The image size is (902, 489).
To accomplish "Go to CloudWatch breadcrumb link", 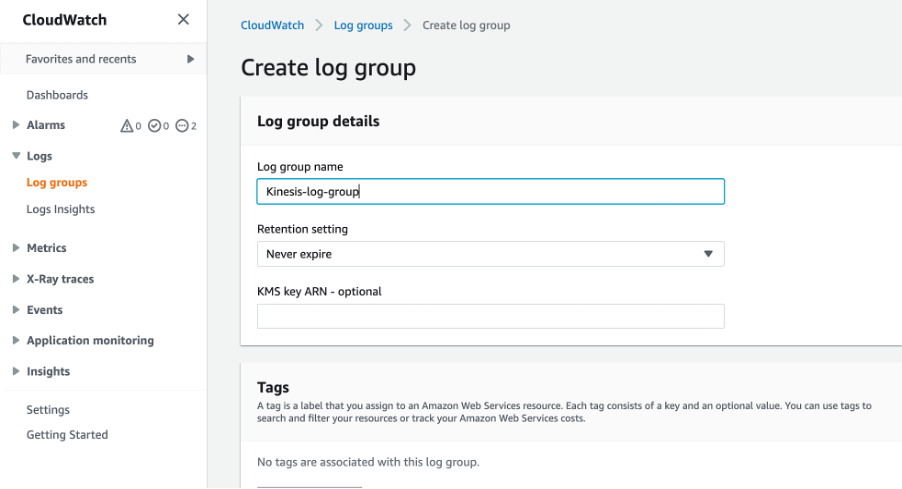I will [x=272, y=25].
